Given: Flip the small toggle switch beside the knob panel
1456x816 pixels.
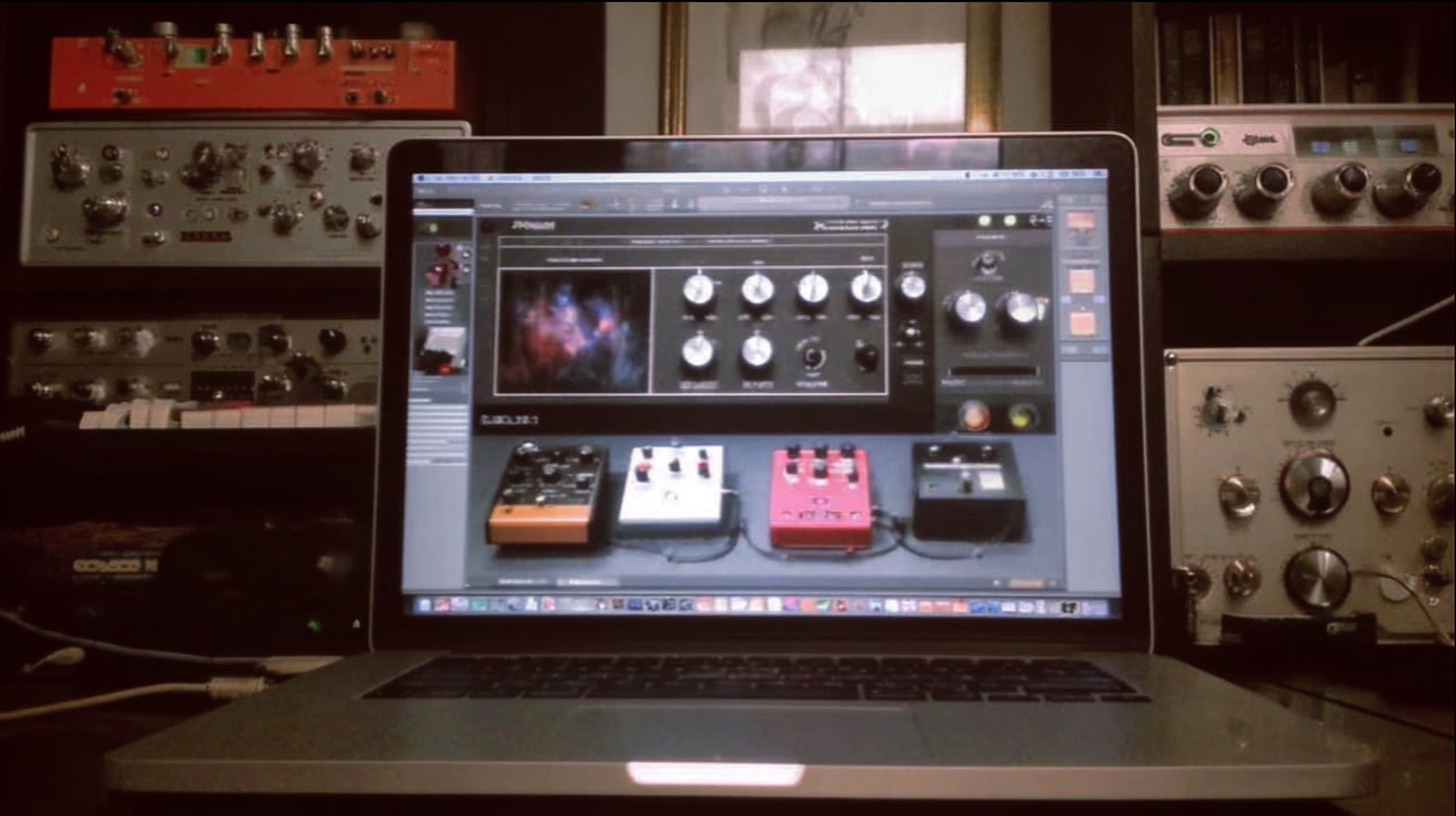Looking at the screenshot, I should 910,331.
